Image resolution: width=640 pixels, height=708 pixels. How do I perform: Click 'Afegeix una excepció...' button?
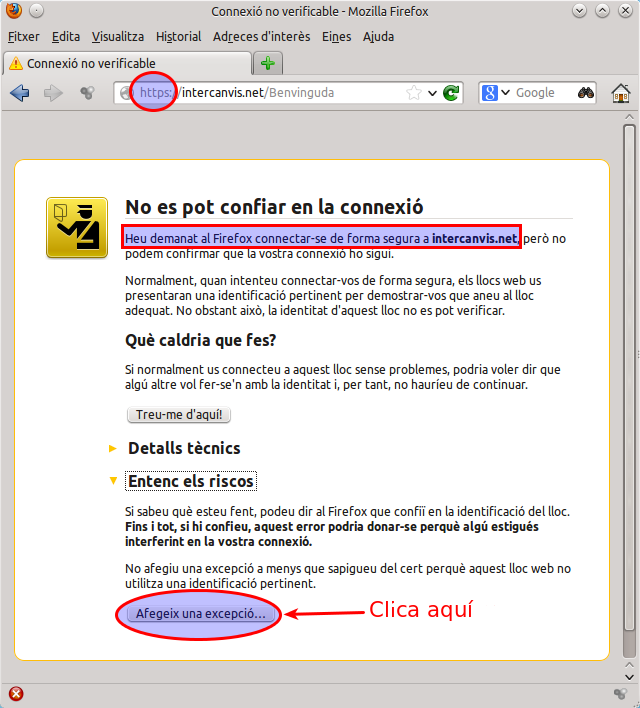(x=201, y=614)
